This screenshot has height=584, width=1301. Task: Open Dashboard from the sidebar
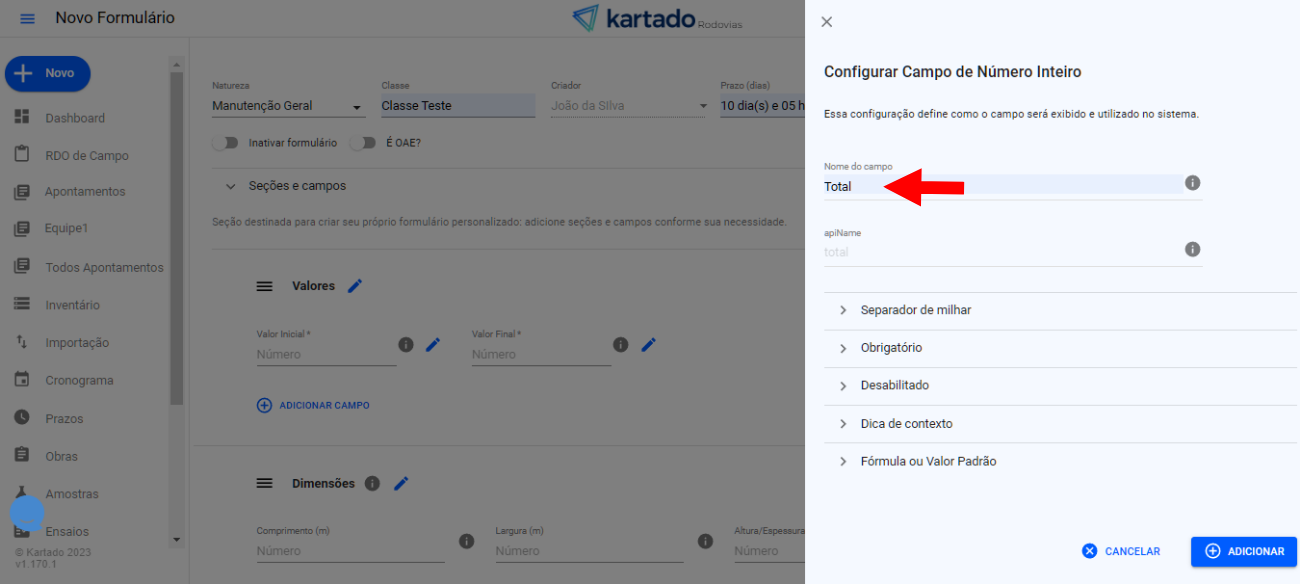tap(74, 118)
